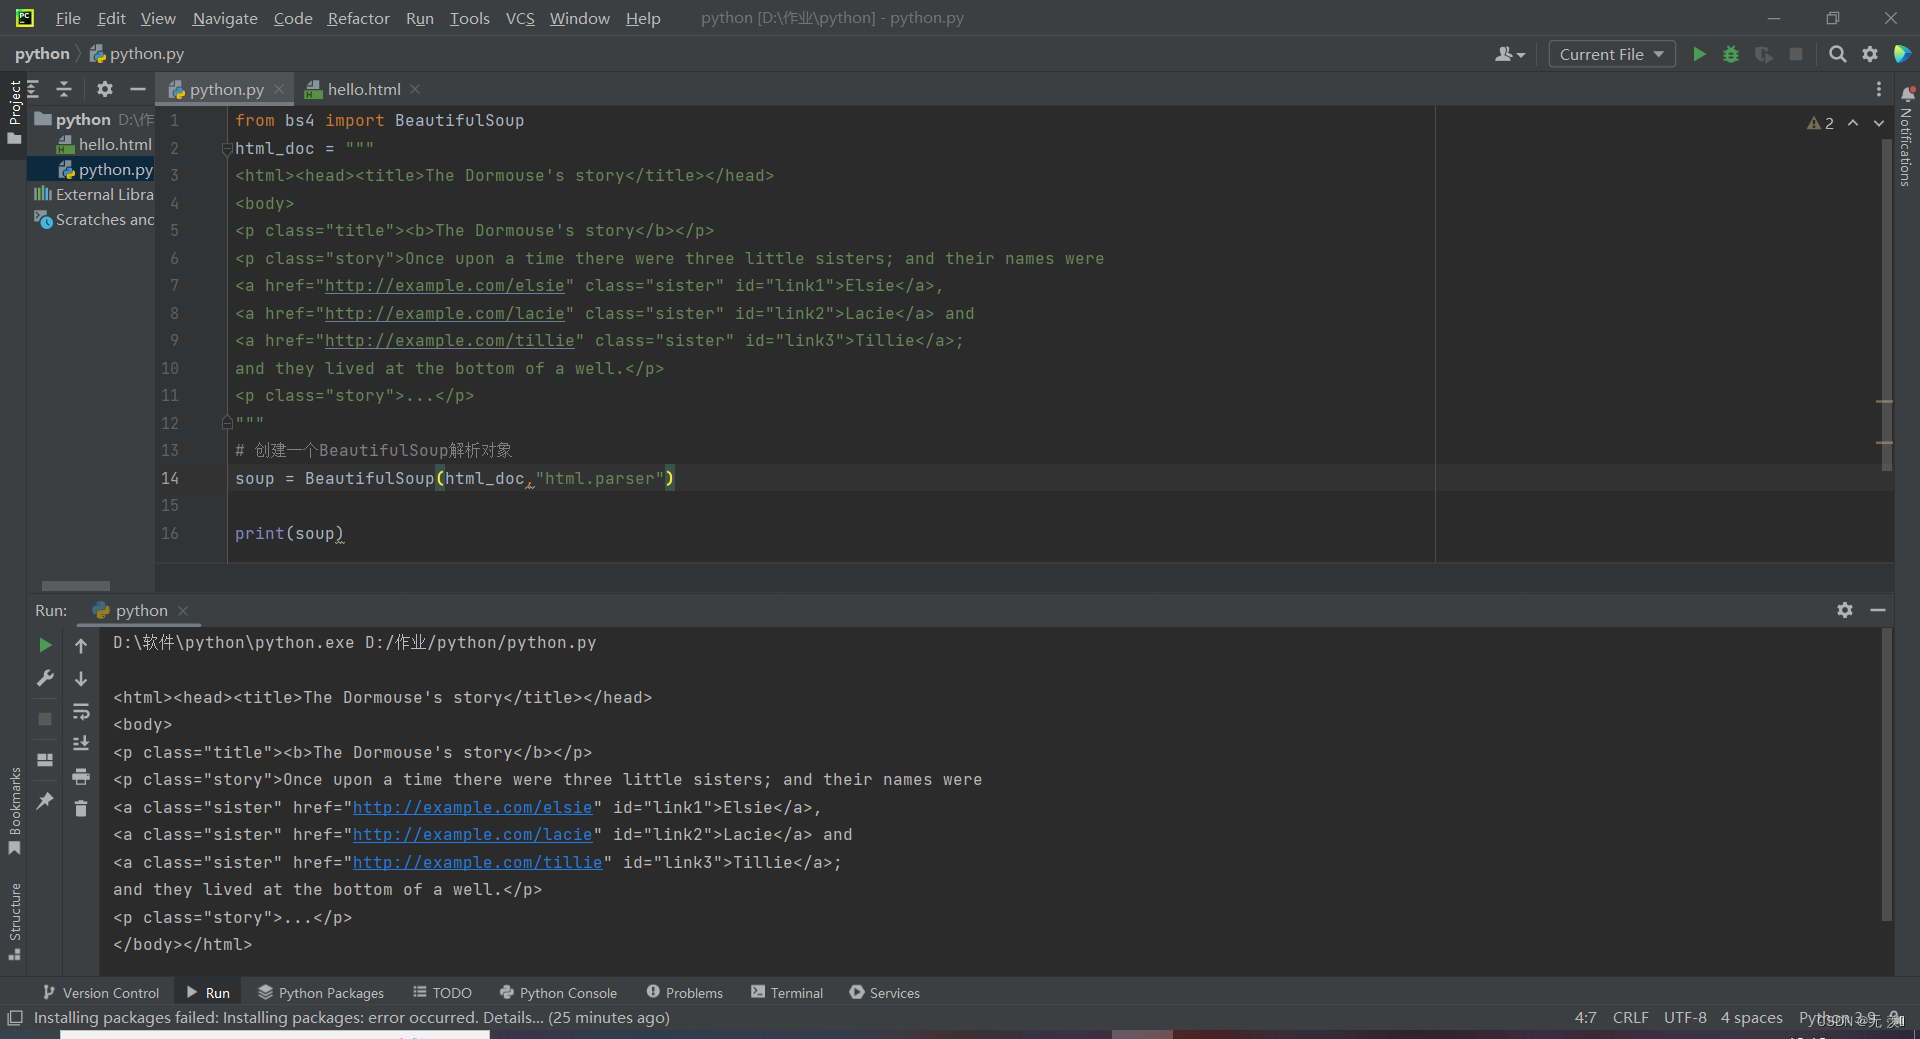1920x1039 pixels.
Task: Select hello.html in Project tree
Action: click(x=105, y=144)
